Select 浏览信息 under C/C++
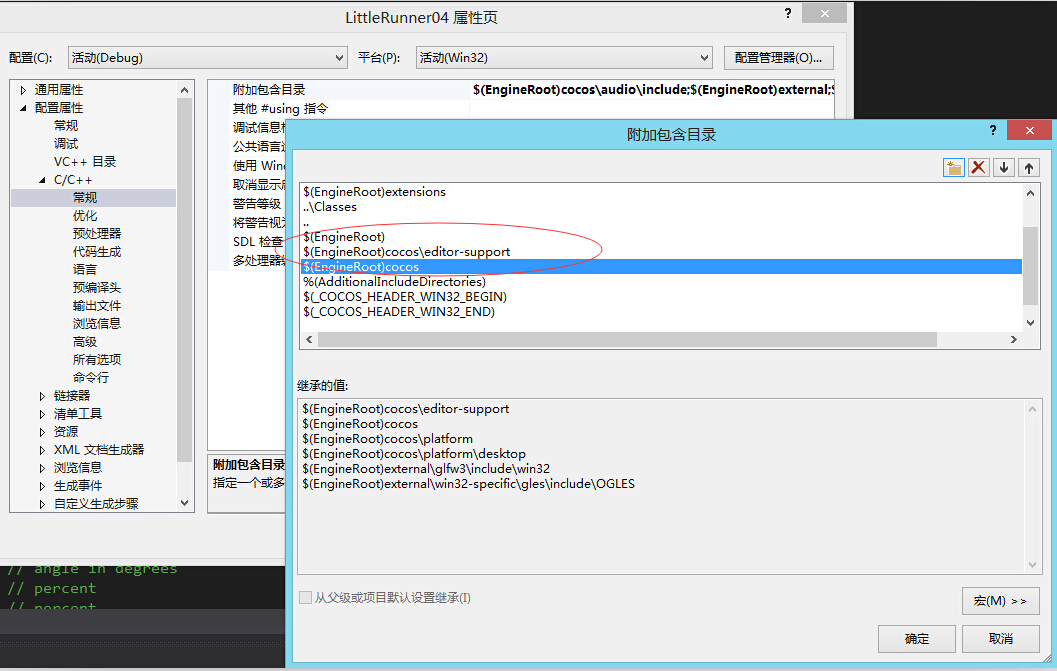The width and height of the screenshot is (1057, 671). [x=97, y=324]
